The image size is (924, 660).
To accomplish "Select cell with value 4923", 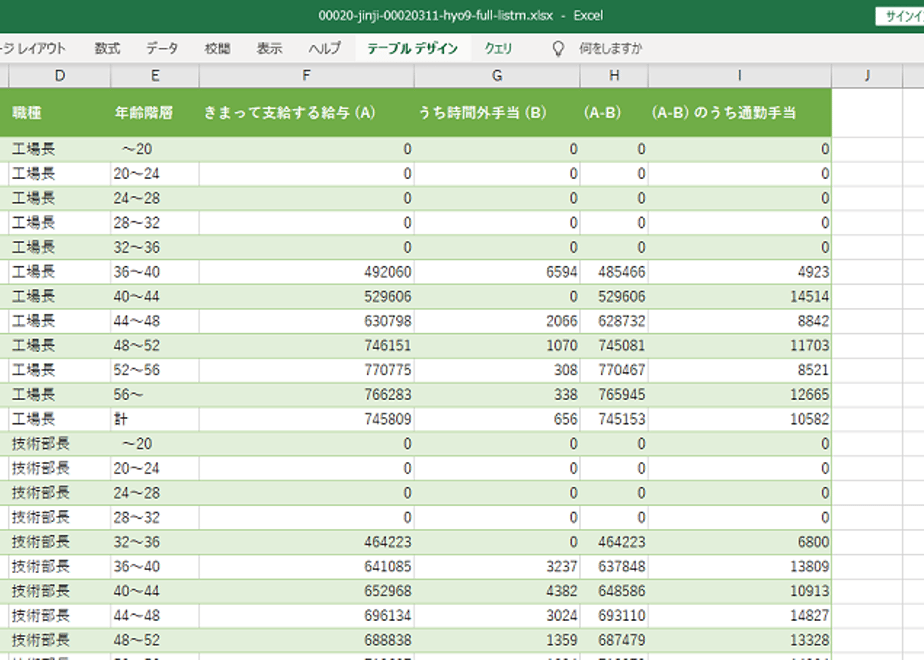I will [740, 272].
